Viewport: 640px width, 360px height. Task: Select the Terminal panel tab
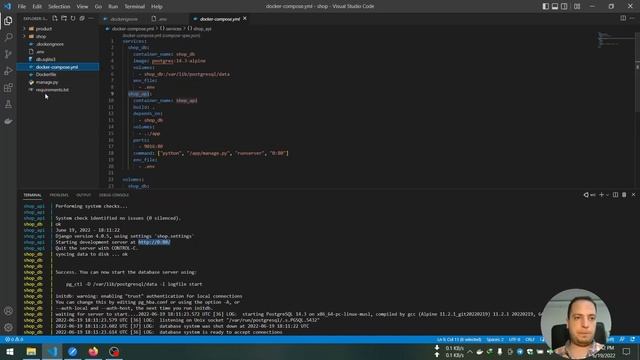click(x=32, y=195)
